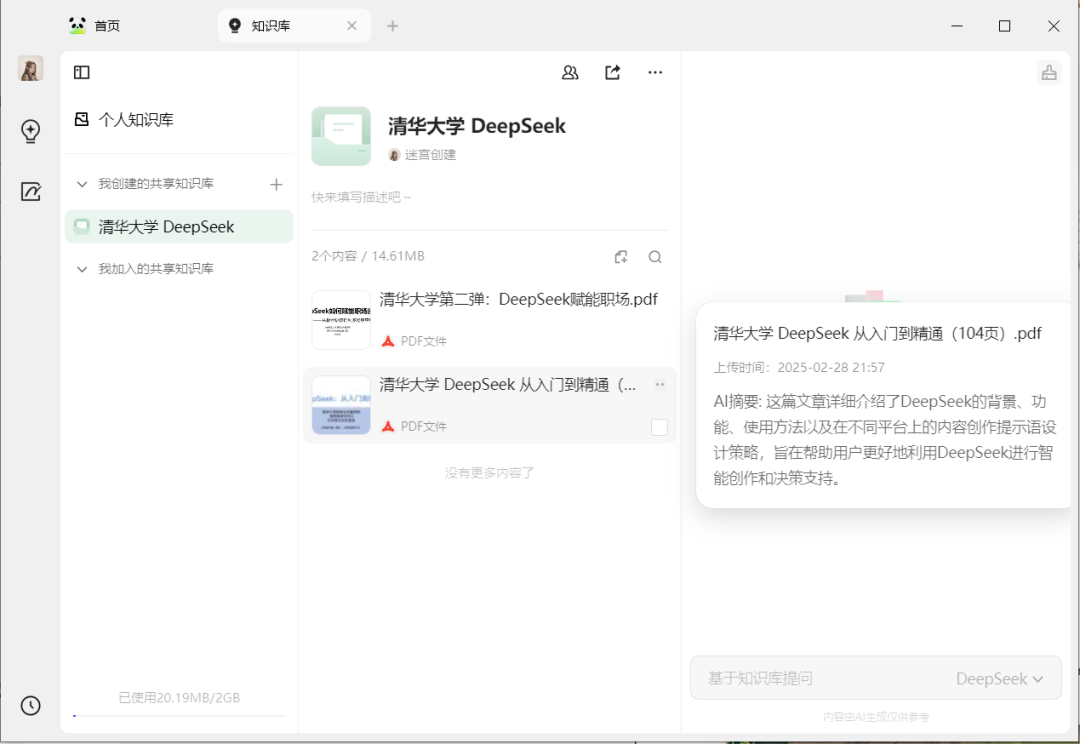
Task: Open history via the clock icon
Action: pyautogui.click(x=30, y=706)
